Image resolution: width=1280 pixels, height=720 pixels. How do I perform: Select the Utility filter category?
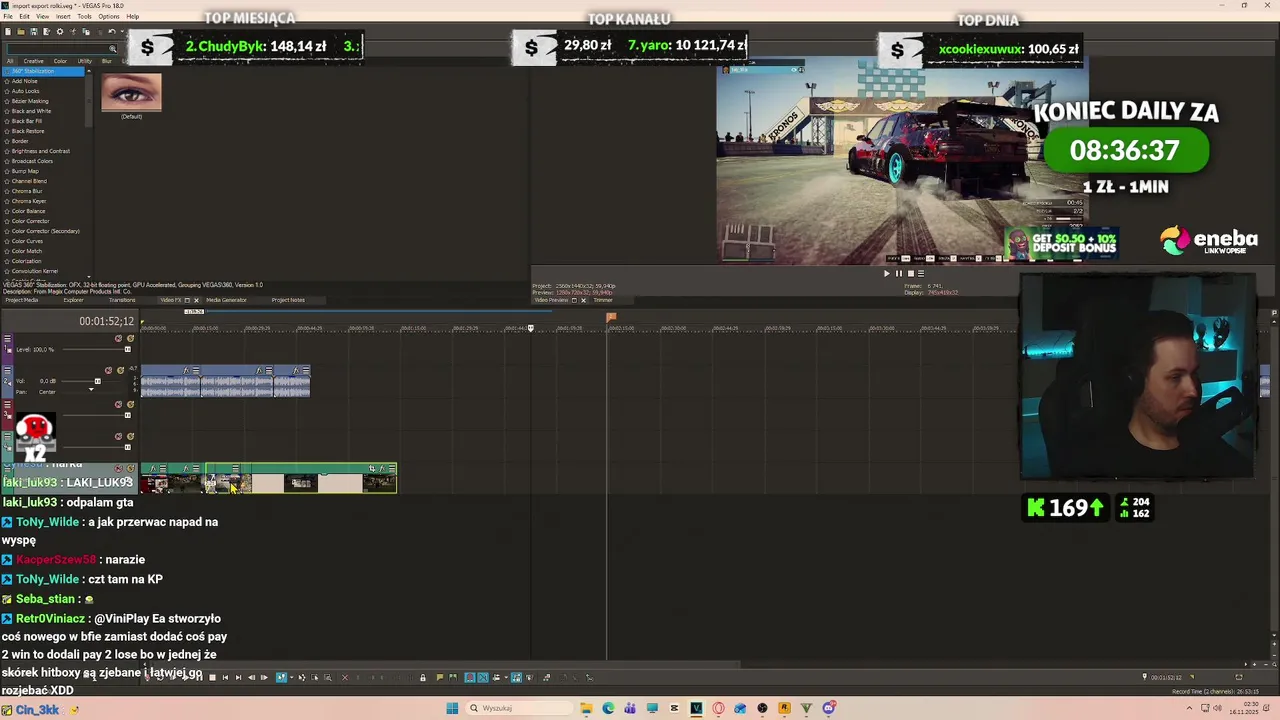pyautogui.click(x=85, y=61)
